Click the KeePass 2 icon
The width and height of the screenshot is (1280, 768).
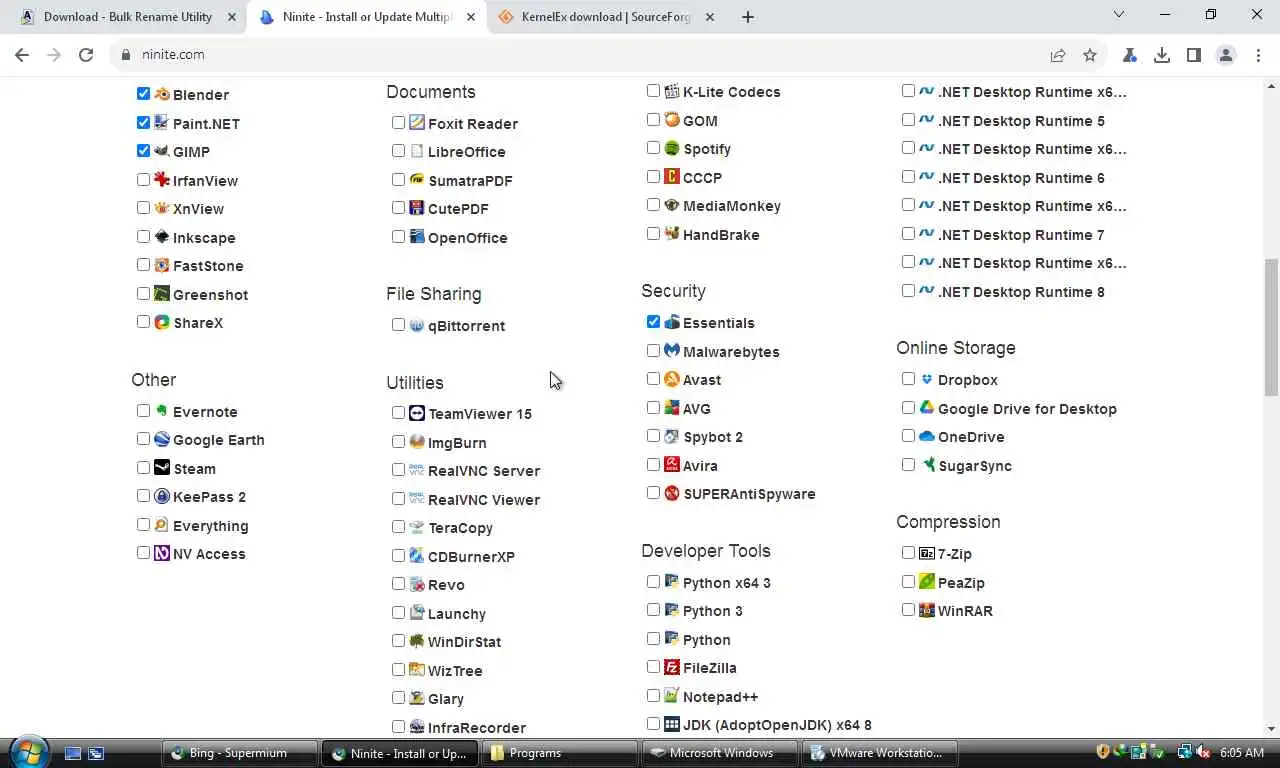pos(161,496)
